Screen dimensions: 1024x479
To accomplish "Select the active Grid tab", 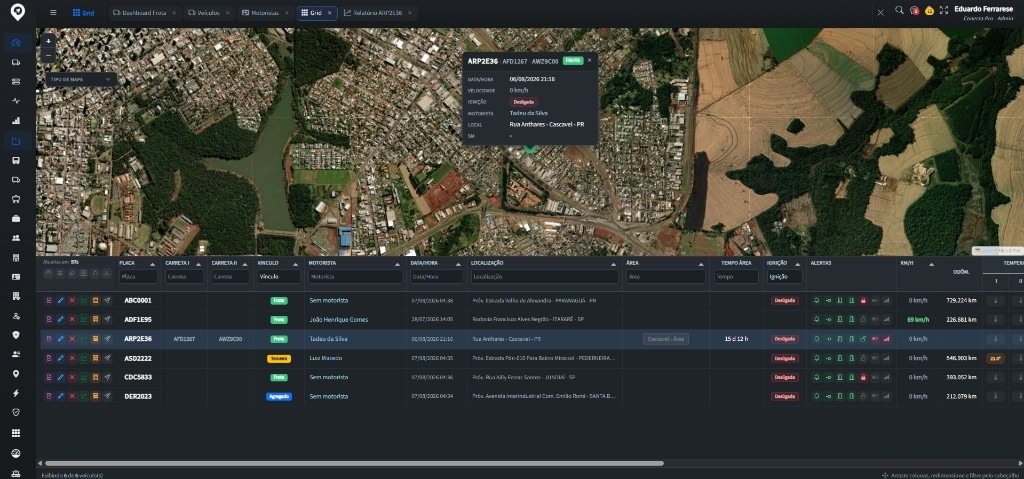I will pyautogui.click(x=316, y=13).
